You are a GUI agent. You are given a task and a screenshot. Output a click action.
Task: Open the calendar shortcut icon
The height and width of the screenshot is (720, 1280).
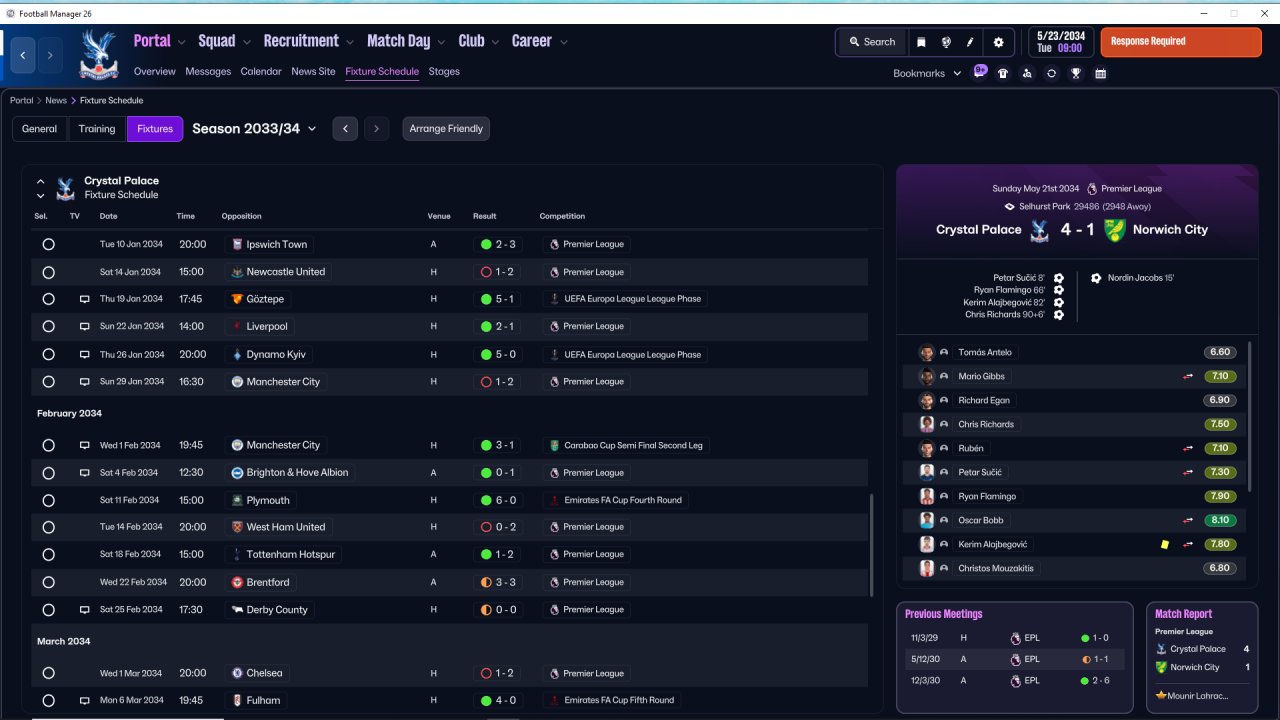1100,73
